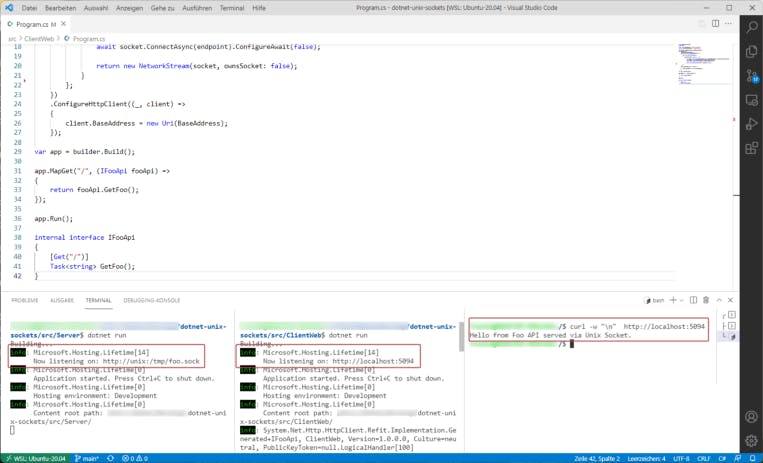
Task: Open the Anzeigen menu
Action: coord(129,8)
